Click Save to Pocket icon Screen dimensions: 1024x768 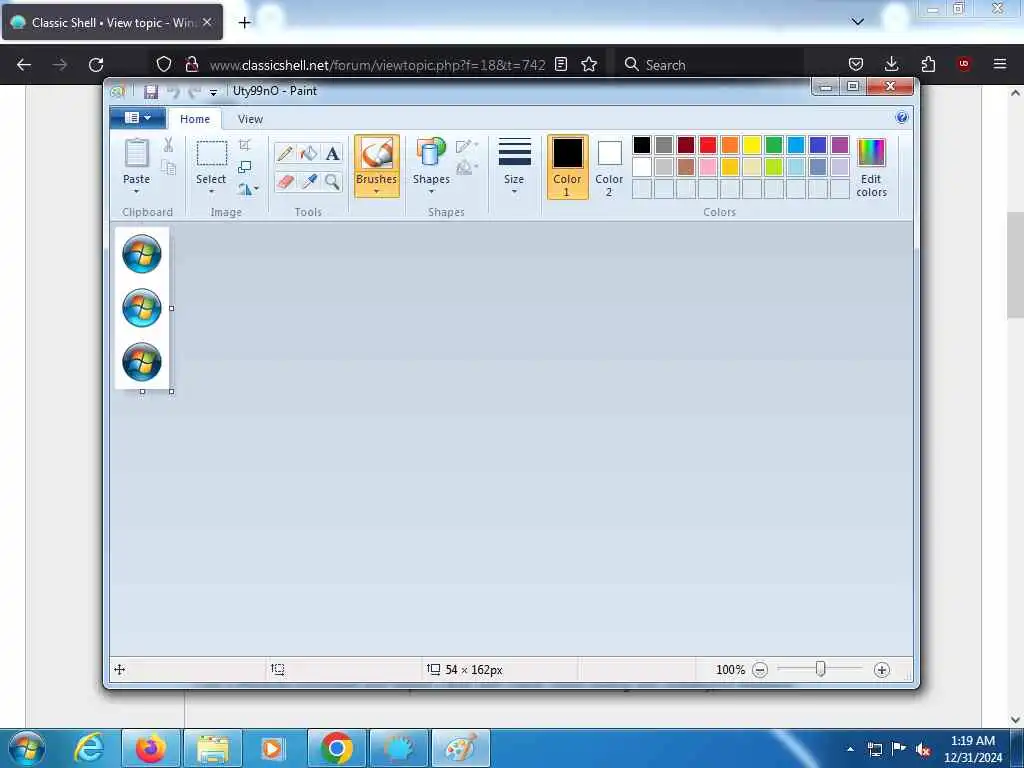[x=856, y=64]
